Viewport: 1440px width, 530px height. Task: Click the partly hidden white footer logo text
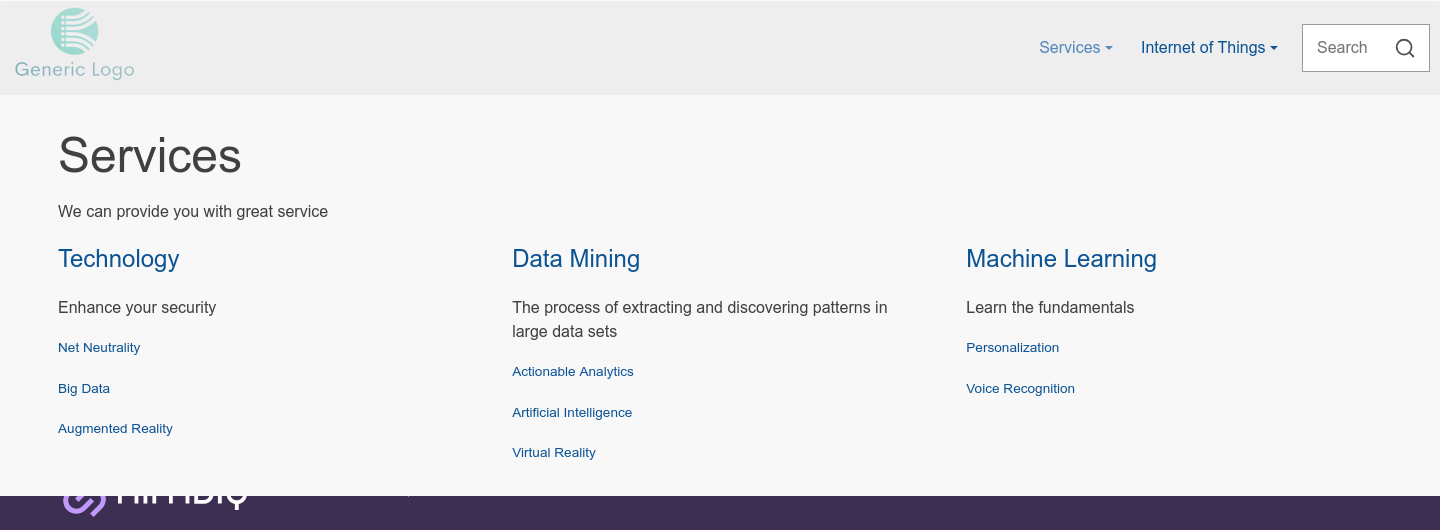tap(182, 502)
